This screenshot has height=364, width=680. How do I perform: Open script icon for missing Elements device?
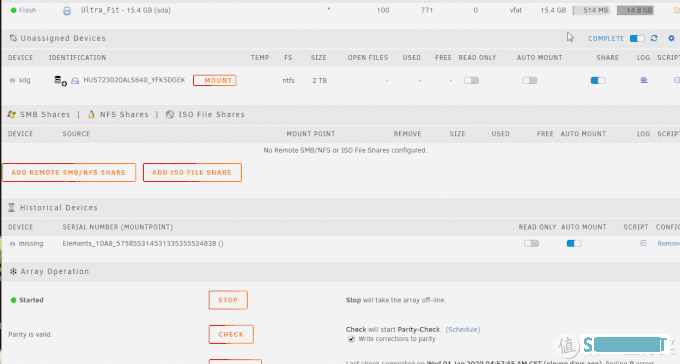pos(644,243)
